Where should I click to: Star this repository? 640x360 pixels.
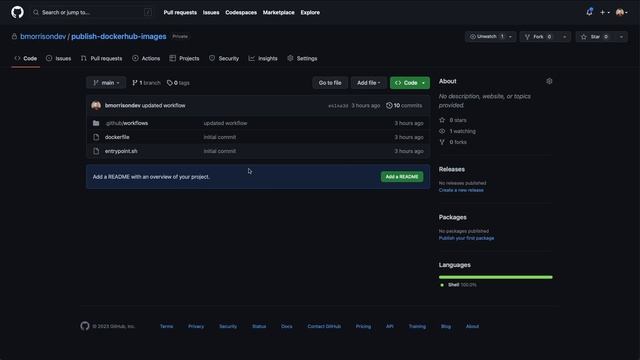[x=596, y=37]
